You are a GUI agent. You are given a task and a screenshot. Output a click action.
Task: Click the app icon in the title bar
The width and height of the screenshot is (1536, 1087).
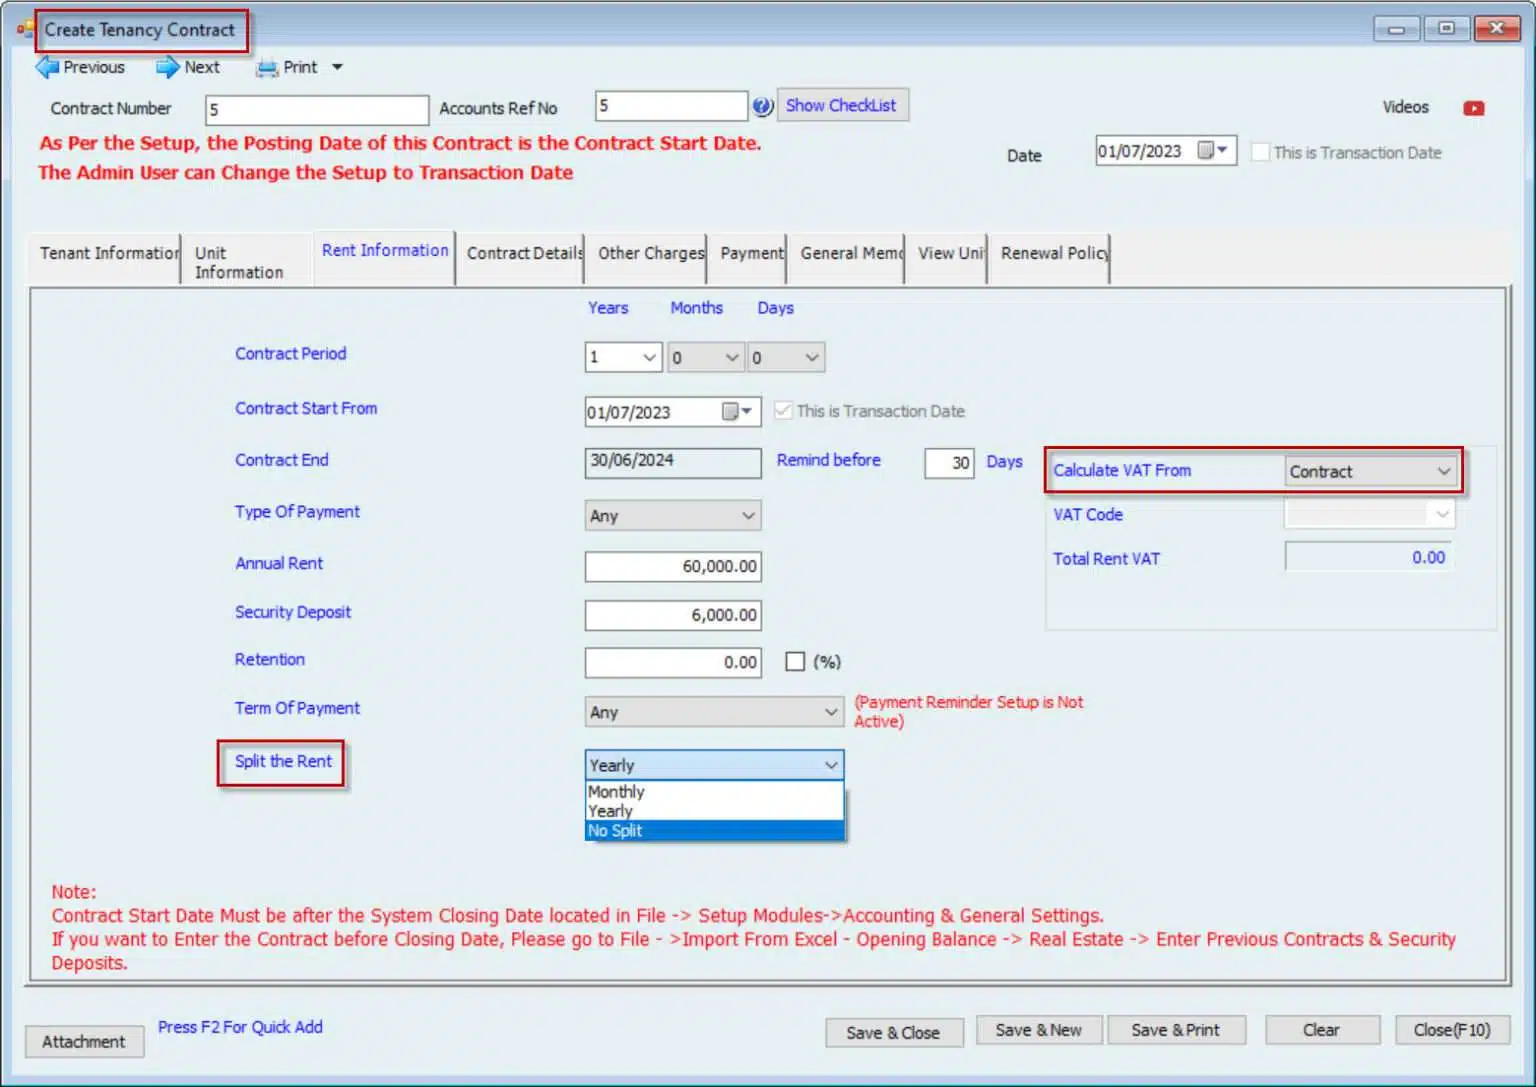click(x=24, y=29)
